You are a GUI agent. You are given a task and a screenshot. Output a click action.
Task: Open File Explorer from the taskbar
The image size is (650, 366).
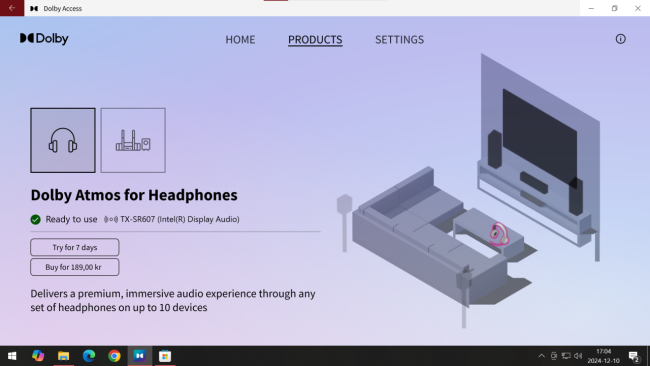coord(63,356)
